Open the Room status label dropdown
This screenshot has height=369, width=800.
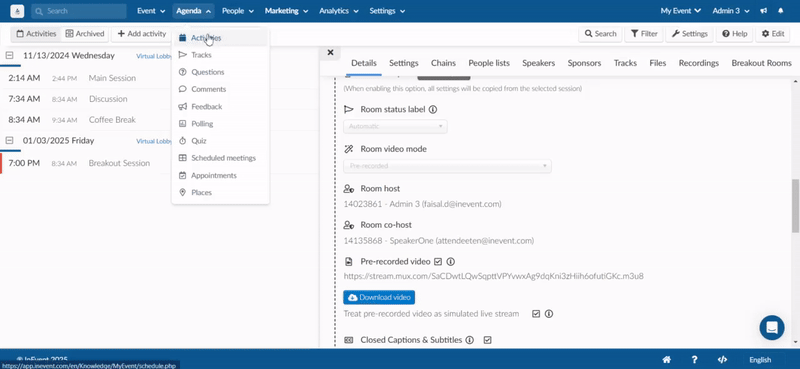(x=395, y=126)
